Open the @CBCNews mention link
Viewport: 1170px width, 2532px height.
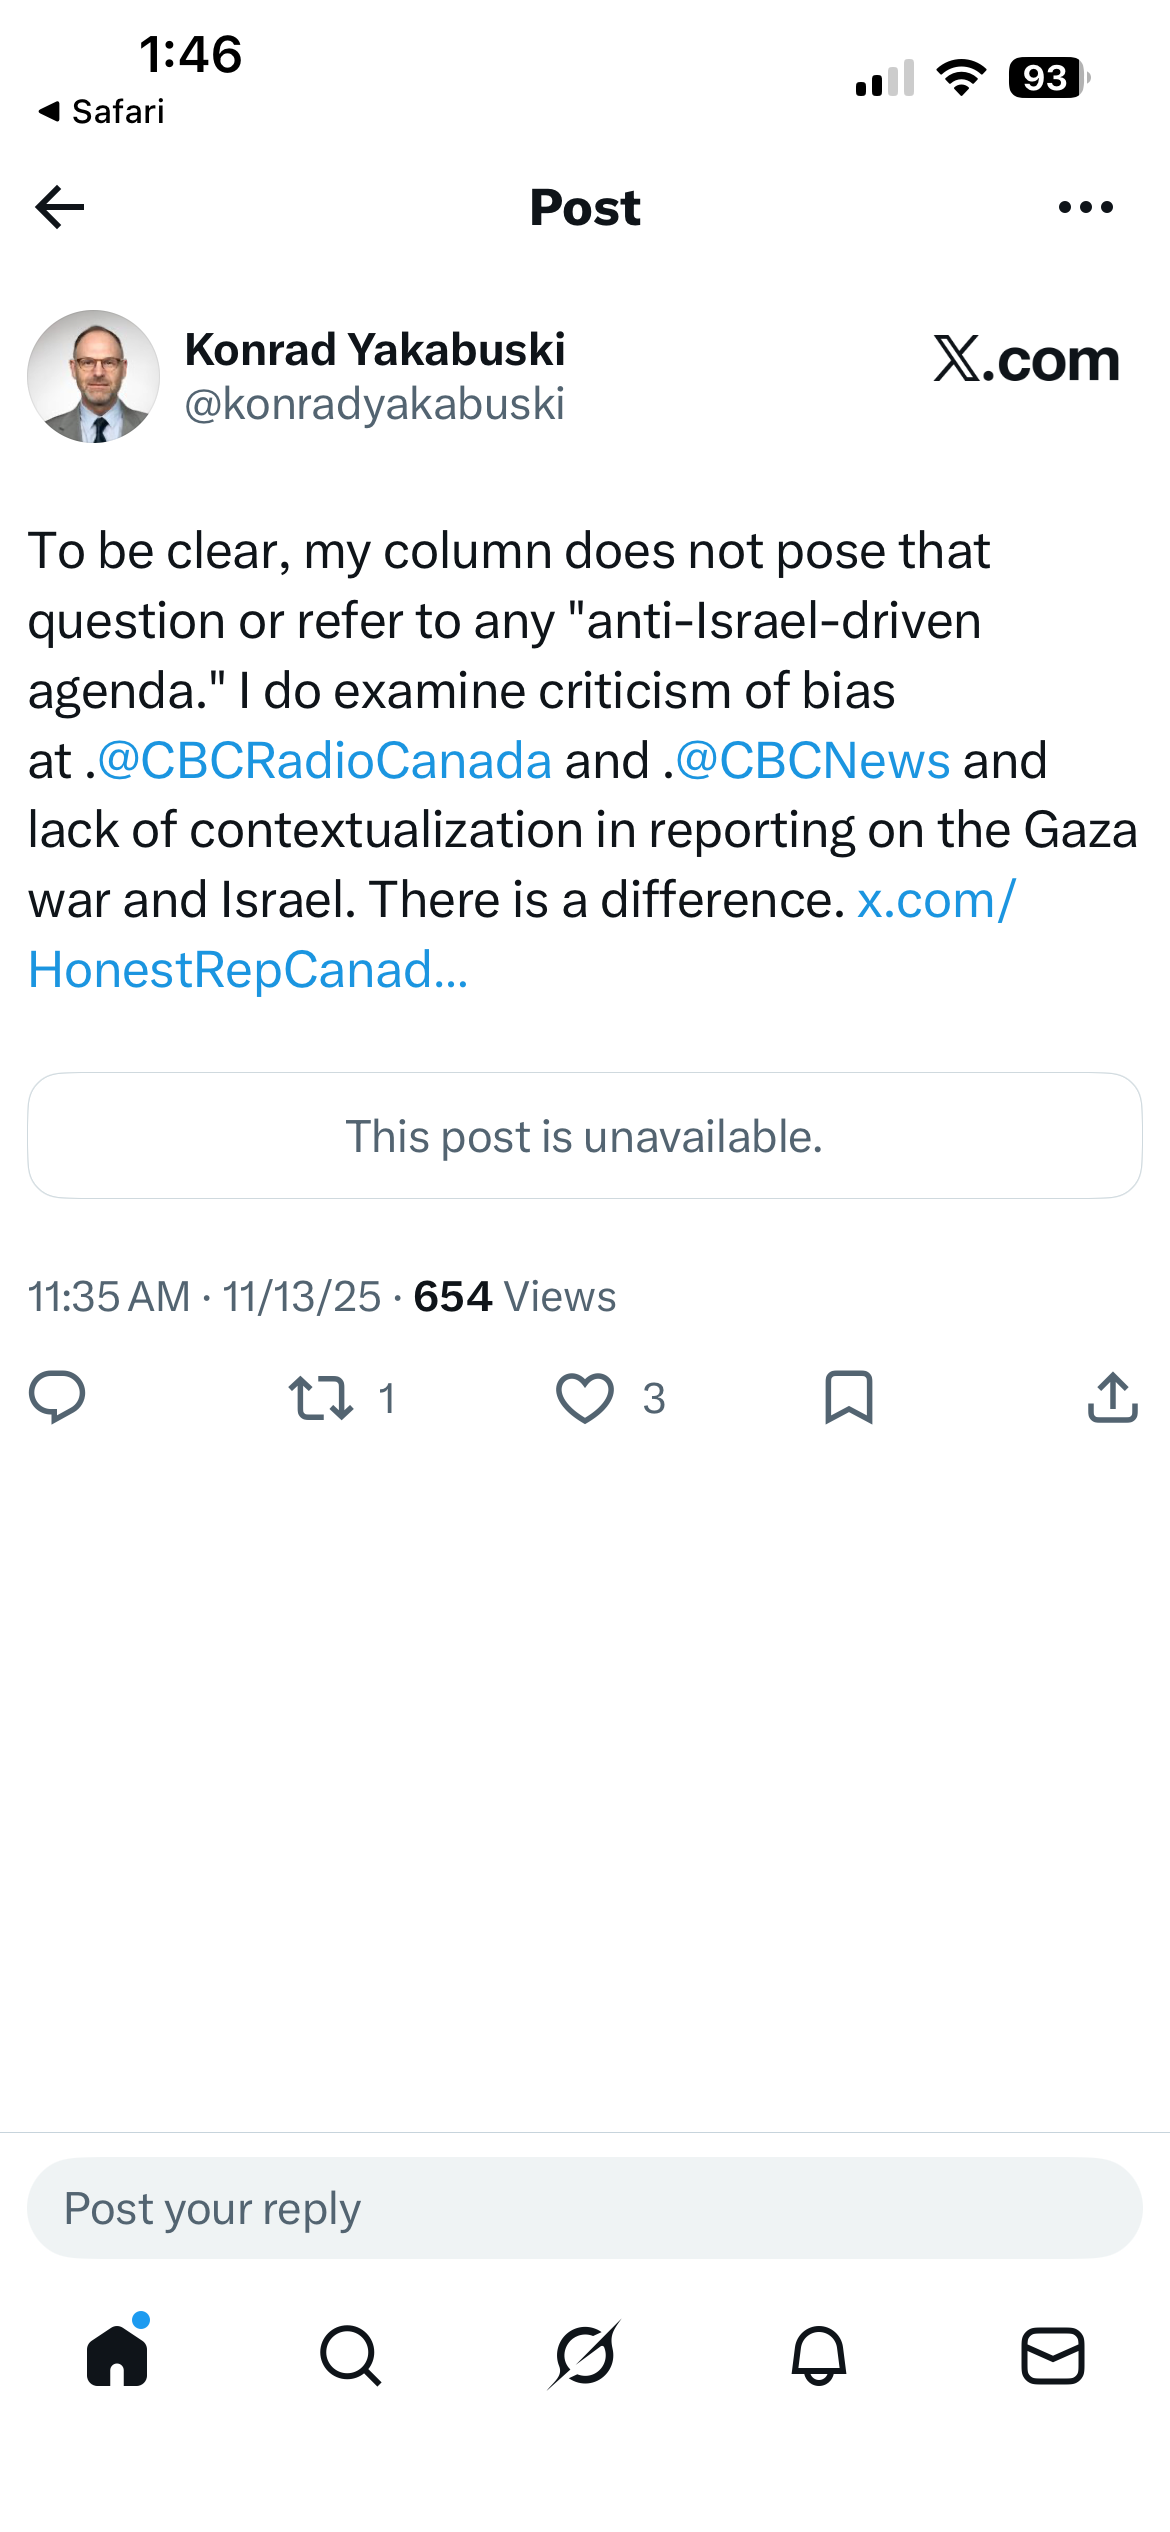(813, 761)
